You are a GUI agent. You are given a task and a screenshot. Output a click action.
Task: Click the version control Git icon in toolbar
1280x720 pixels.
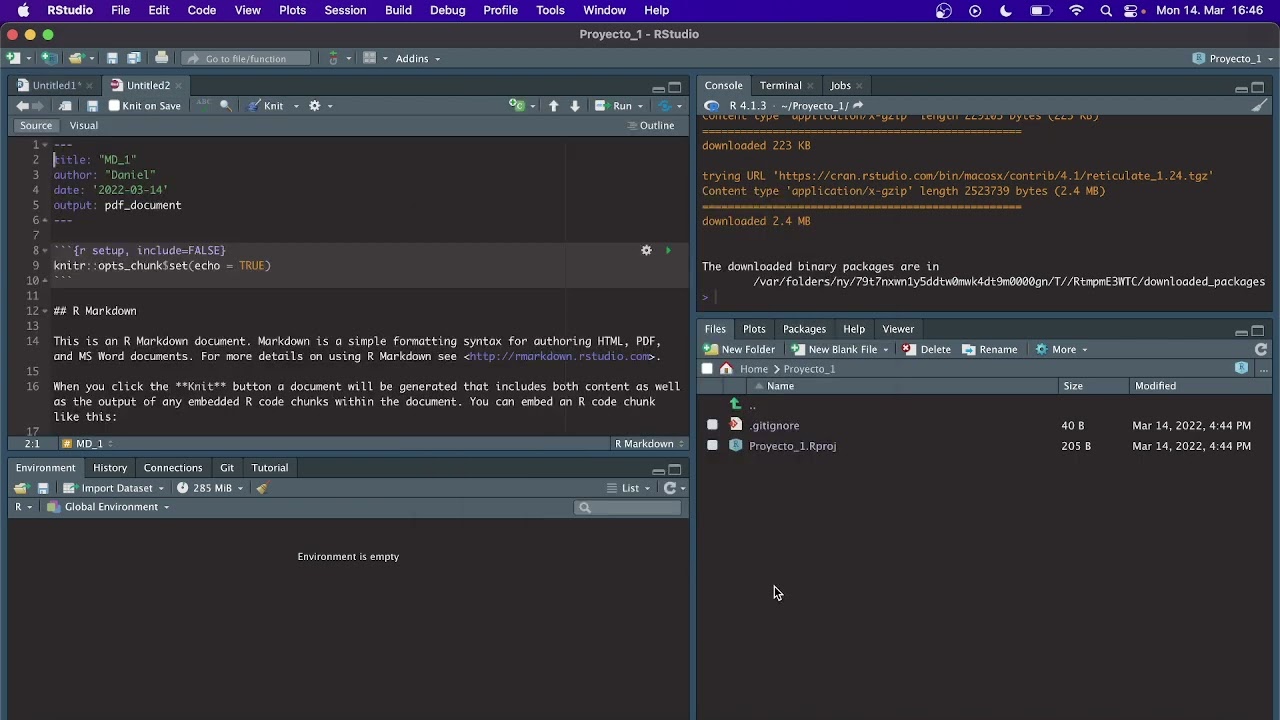333,58
